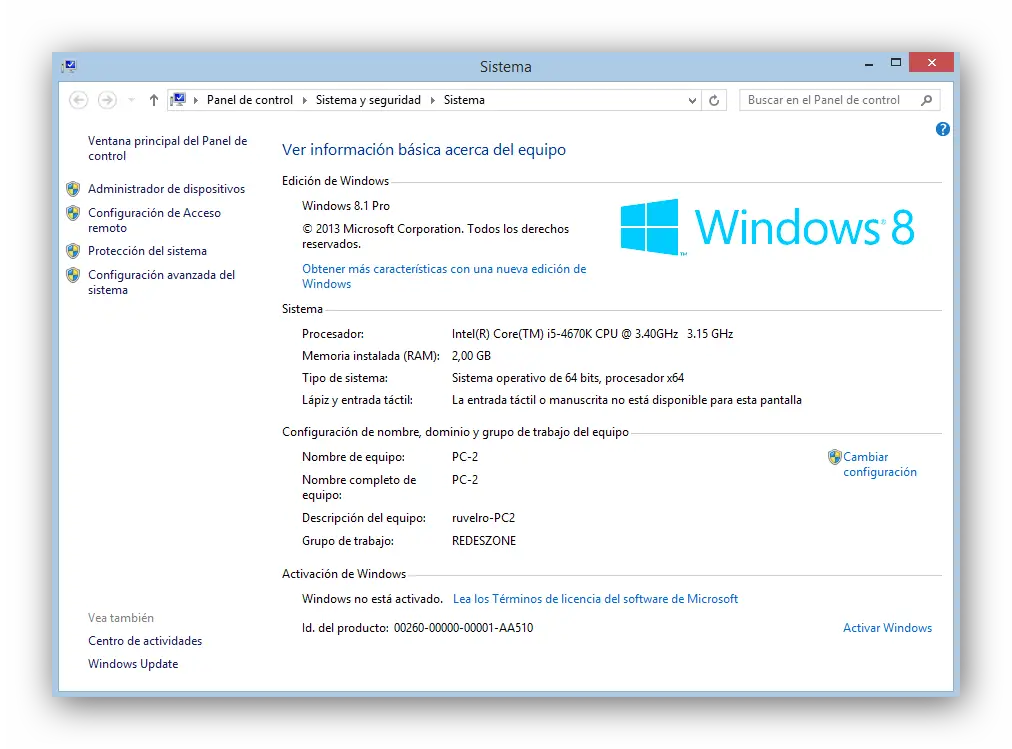Open Configuración avanzada del sistema
The width and height of the screenshot is (1012, 749).
161,282
